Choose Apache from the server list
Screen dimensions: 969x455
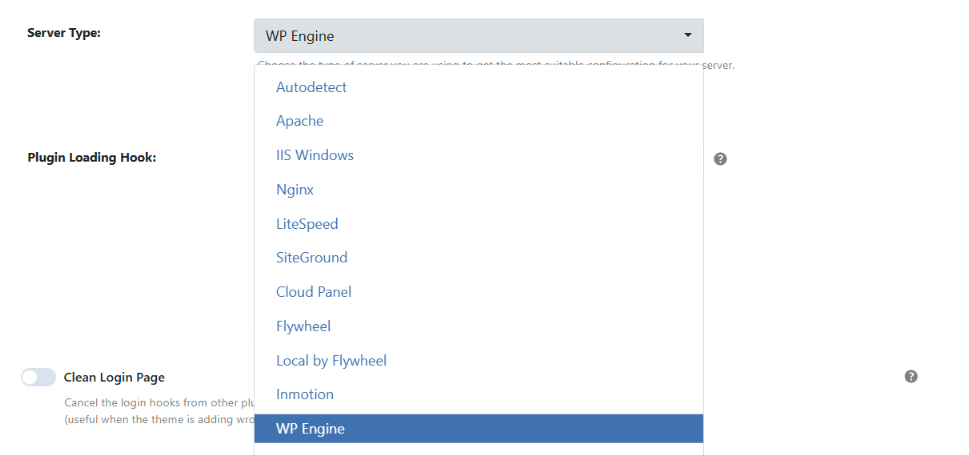pos(478,121)
